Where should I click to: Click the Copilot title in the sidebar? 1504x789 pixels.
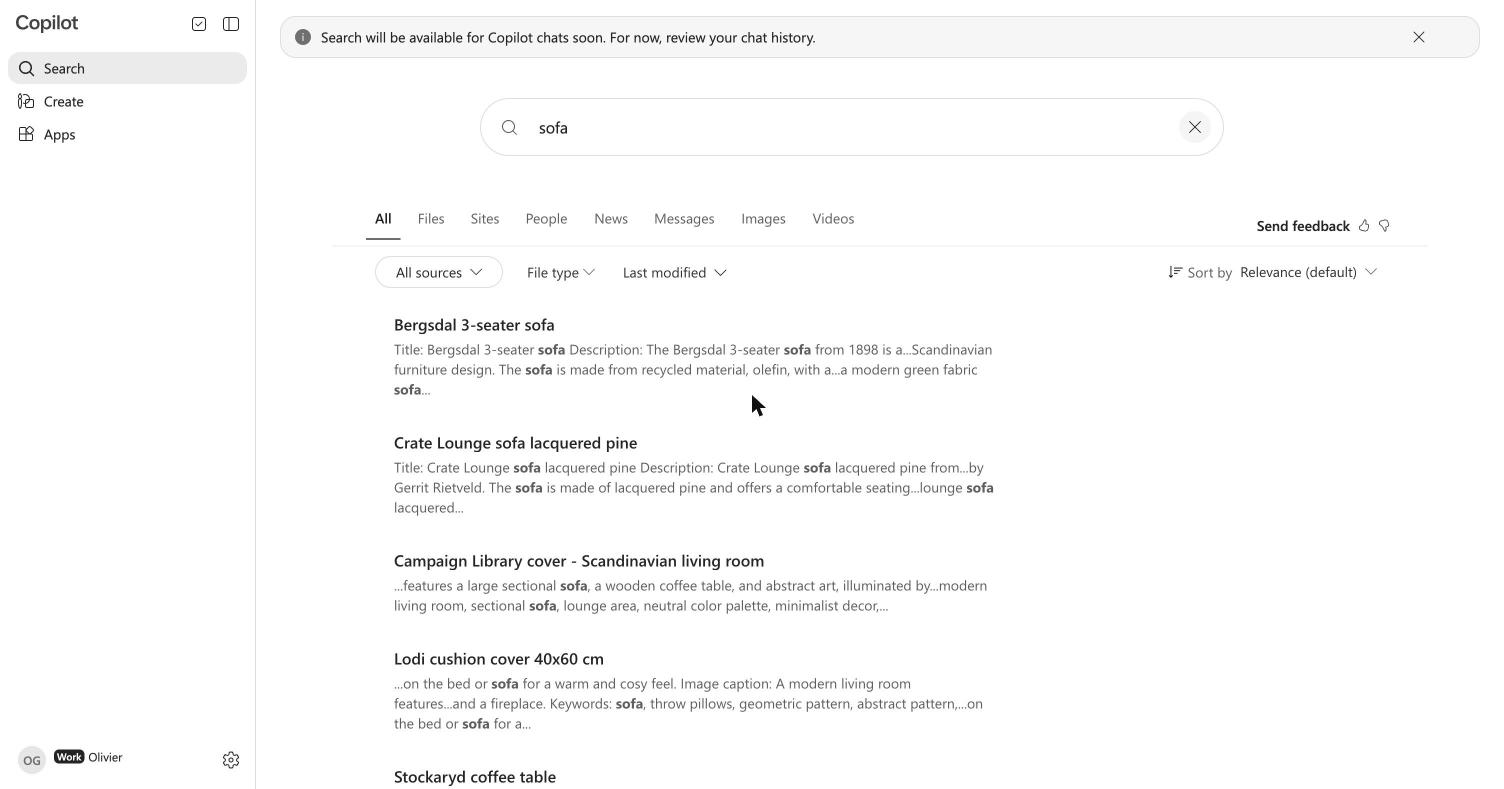47,23
